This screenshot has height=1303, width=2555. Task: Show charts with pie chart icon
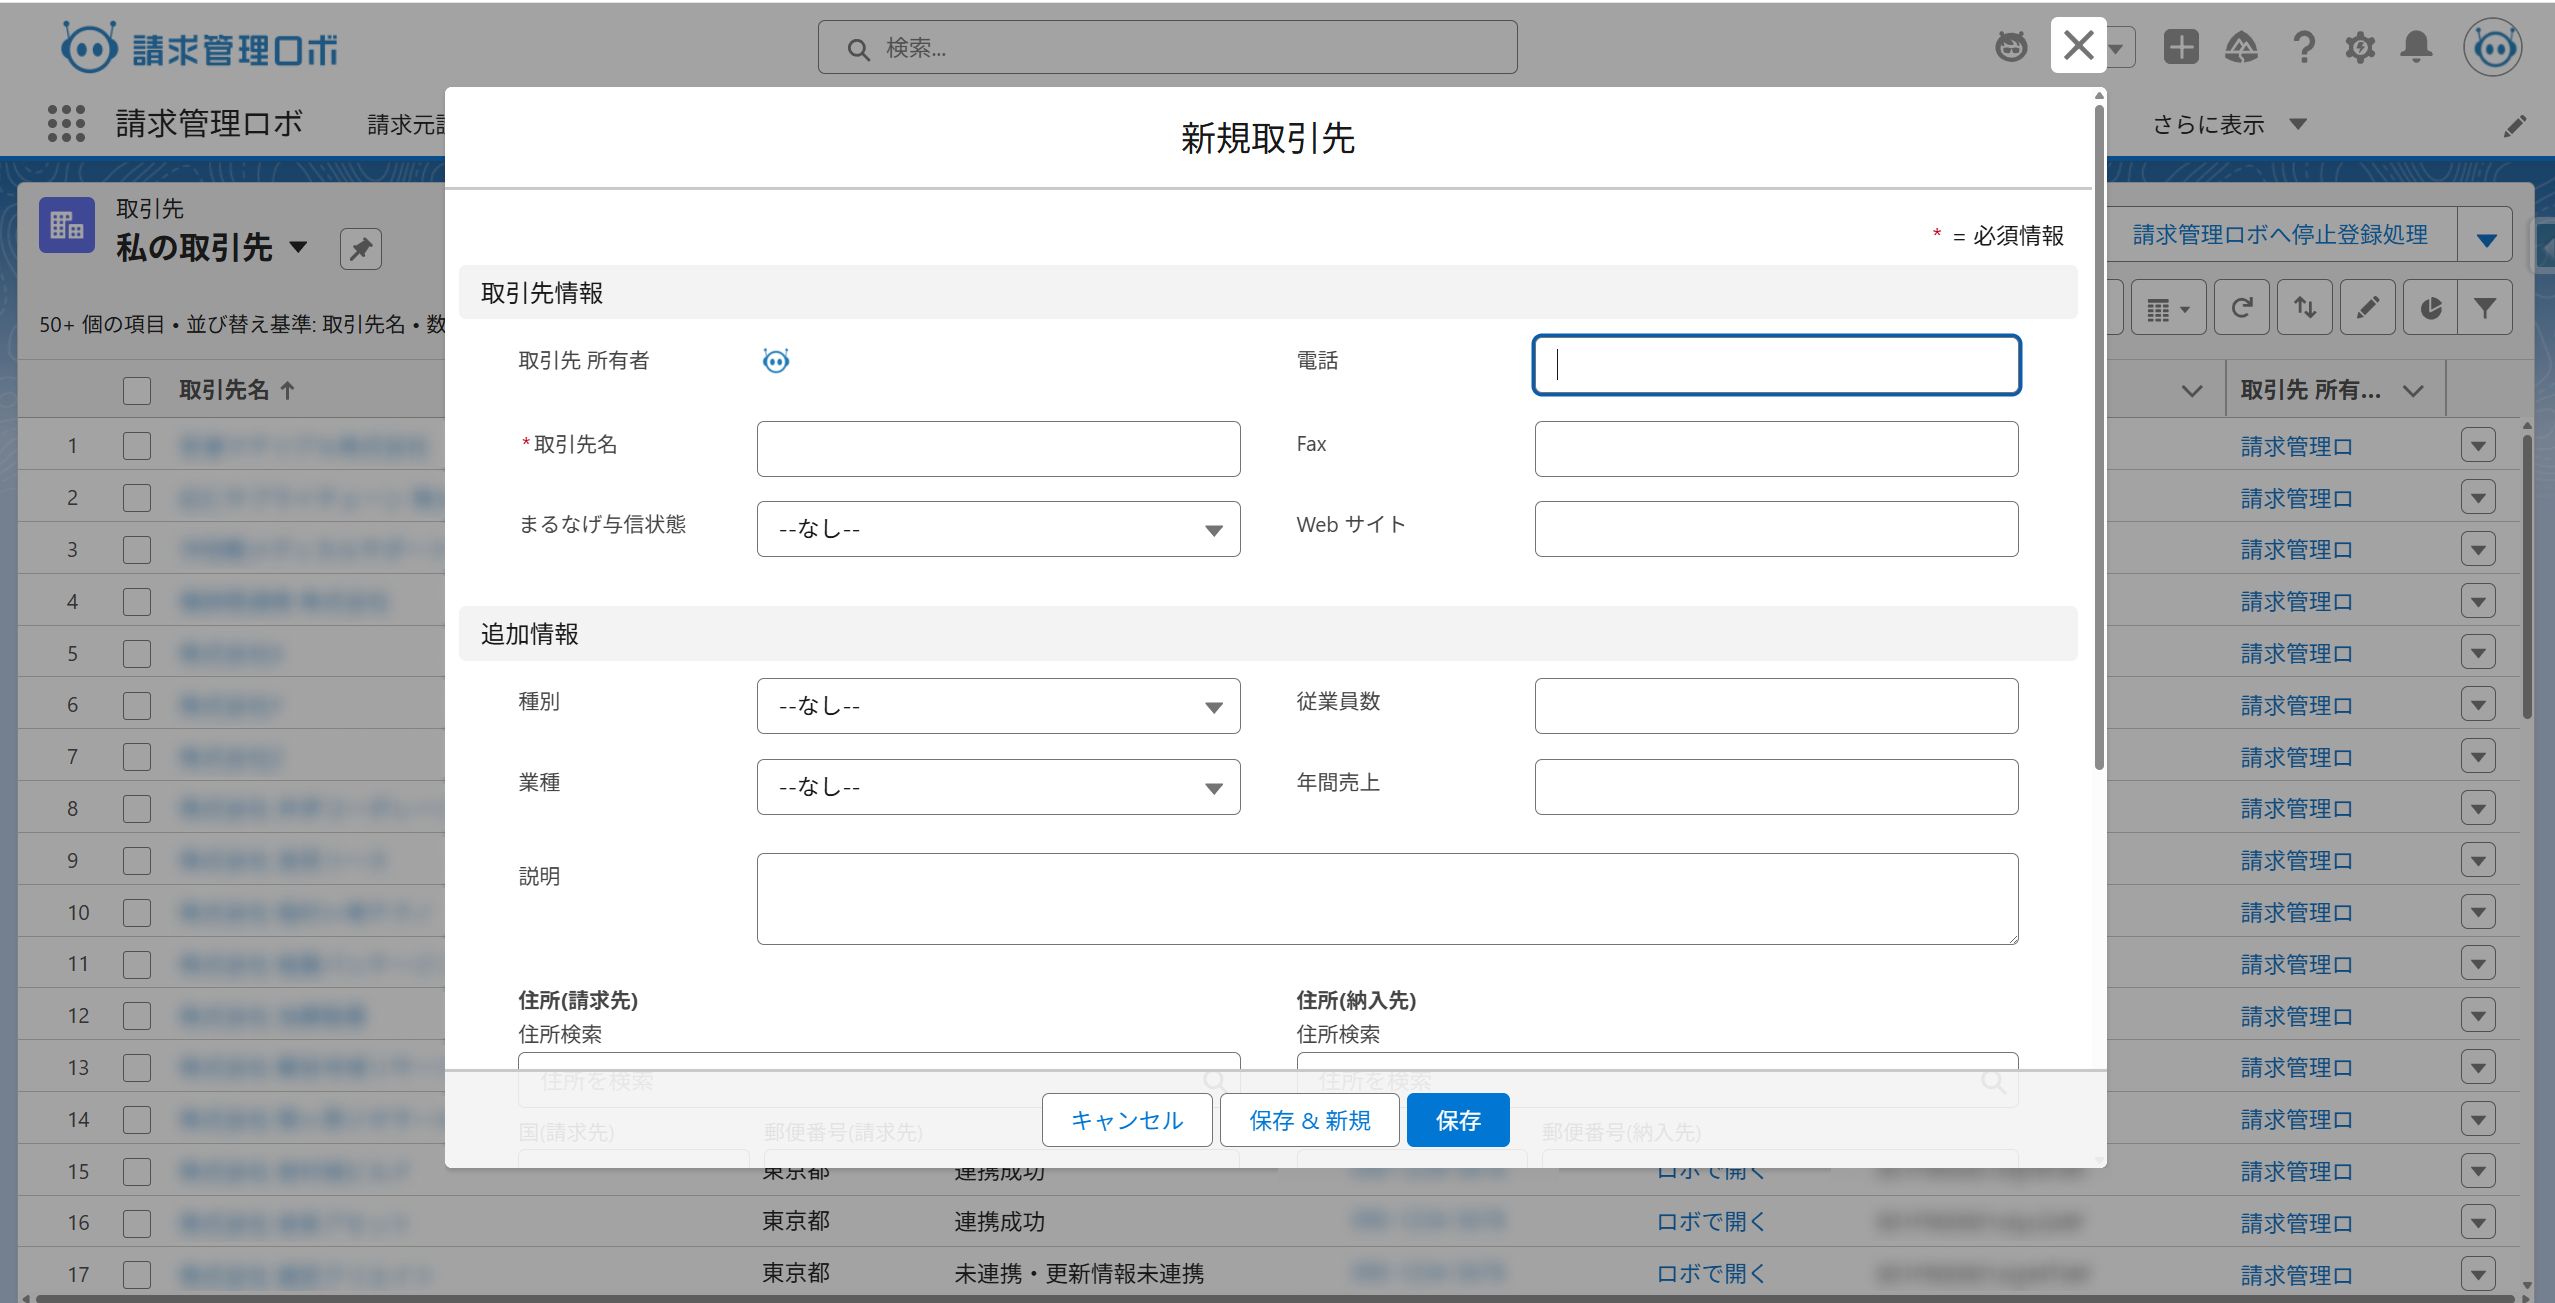tap(2430, 308)
